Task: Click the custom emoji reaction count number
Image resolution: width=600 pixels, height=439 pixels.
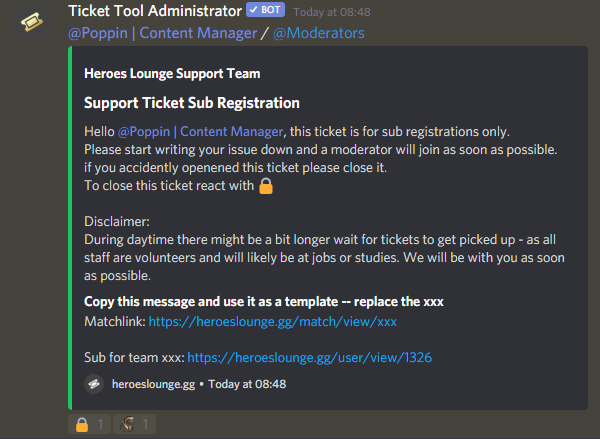Action: tap(145, 424)
